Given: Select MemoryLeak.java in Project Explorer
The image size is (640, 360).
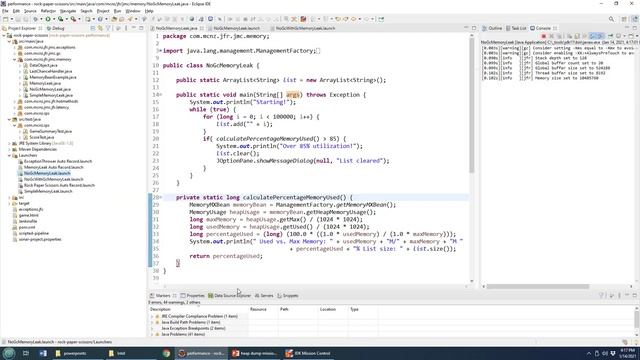Looking at the screenshot, I should [x=45, y=83].
